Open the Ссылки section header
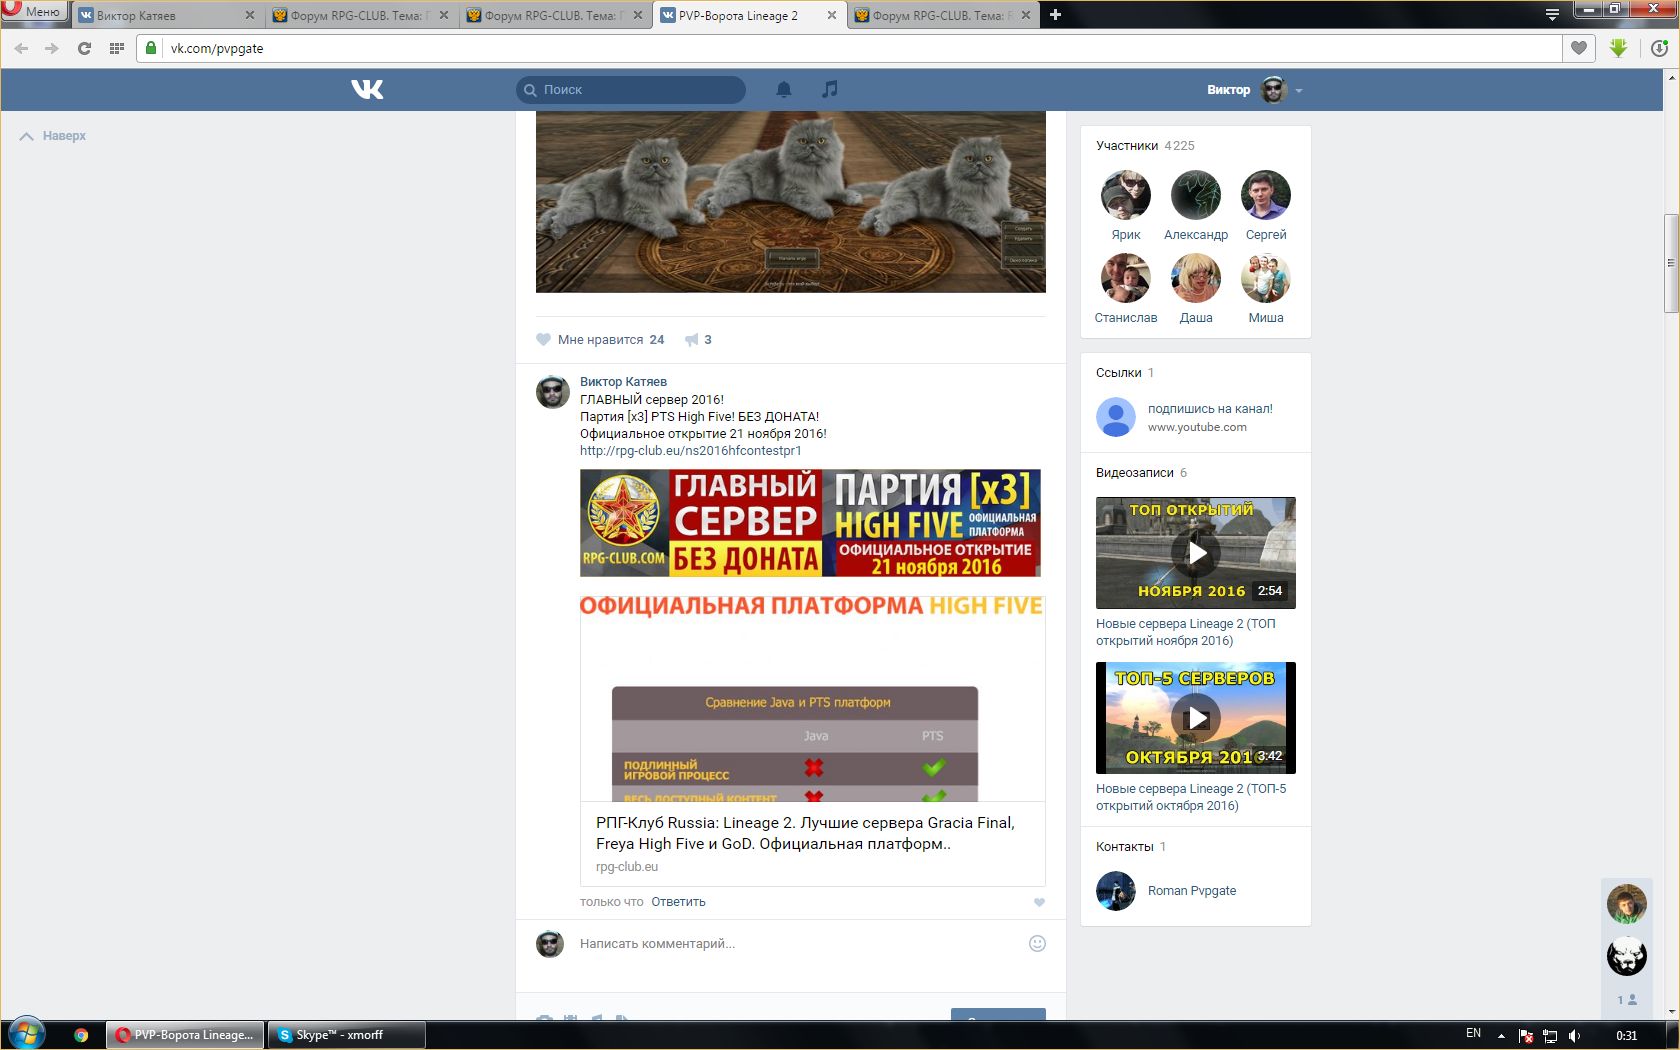The height and width of the screenshot is (1050, 1680). click(x=1125, y=373)
